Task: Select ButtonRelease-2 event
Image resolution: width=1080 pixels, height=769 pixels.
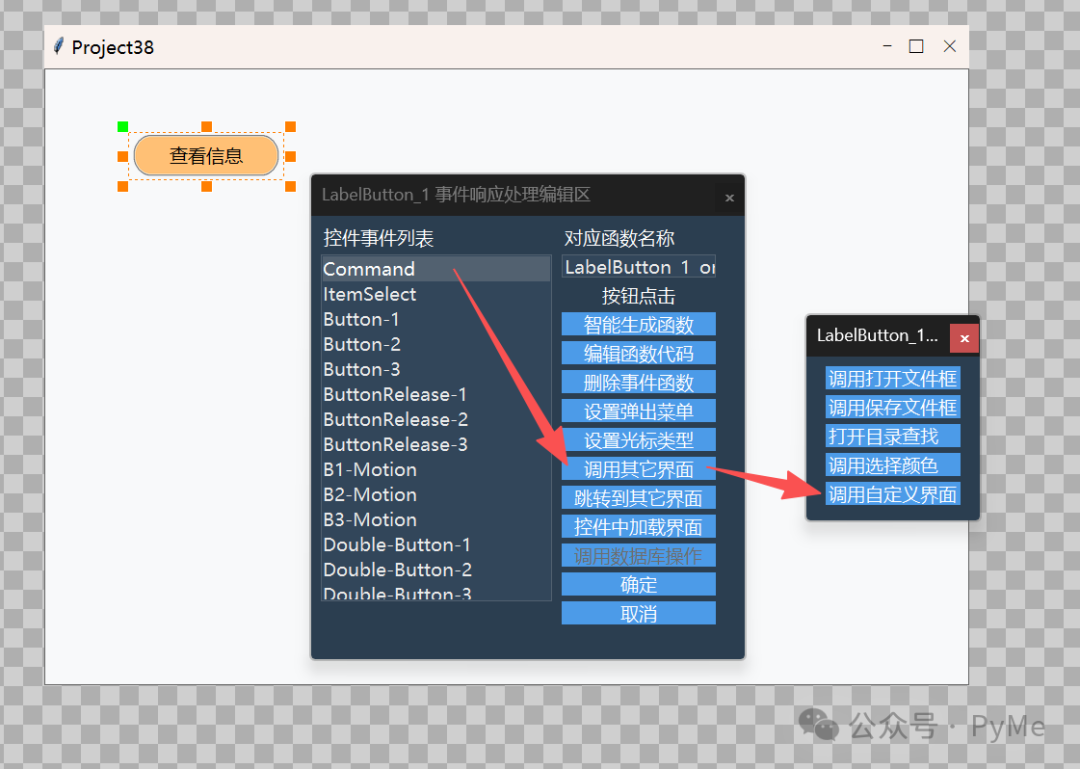Action: 436,419
